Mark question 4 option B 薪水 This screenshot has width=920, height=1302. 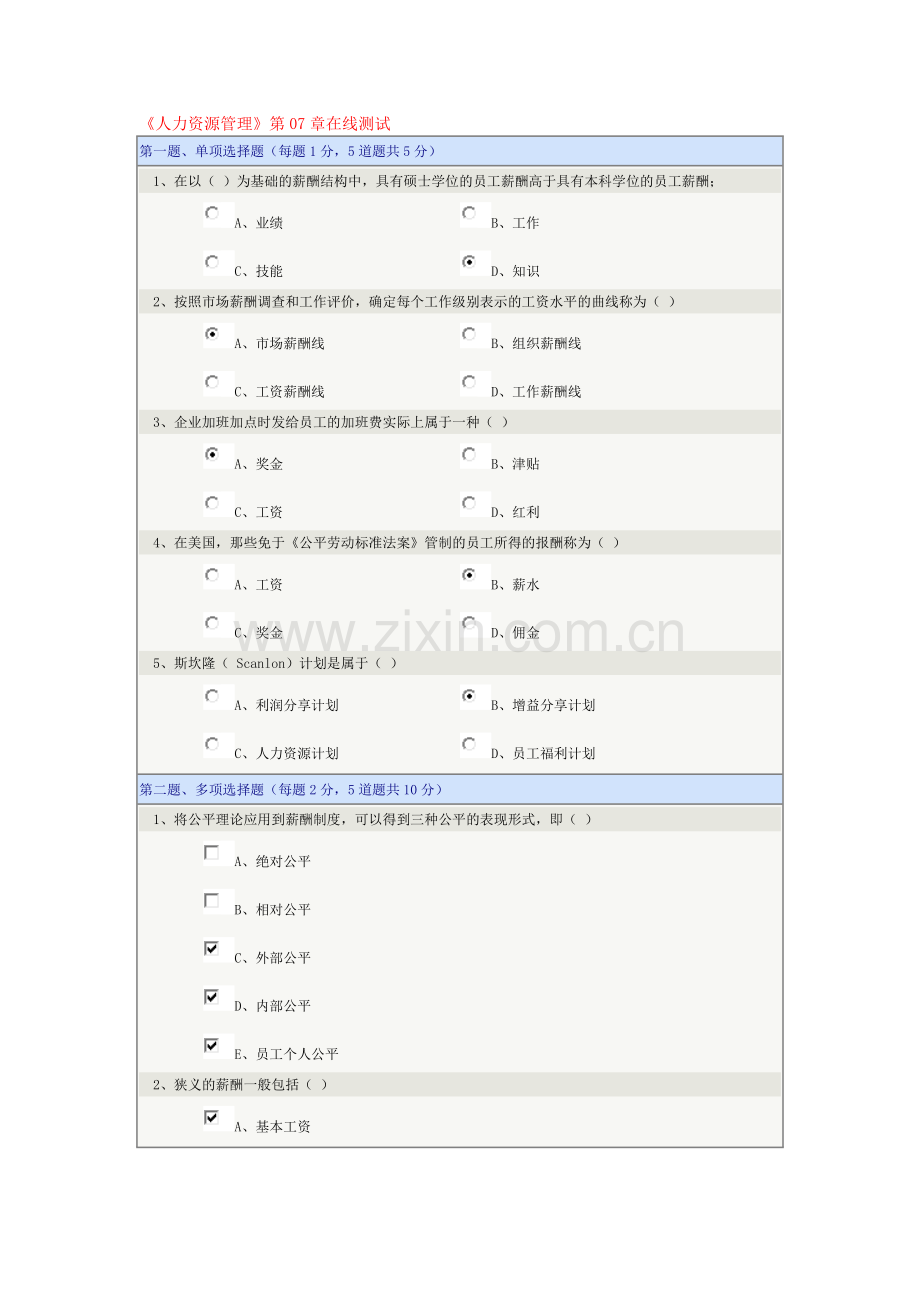coord(469,575)
